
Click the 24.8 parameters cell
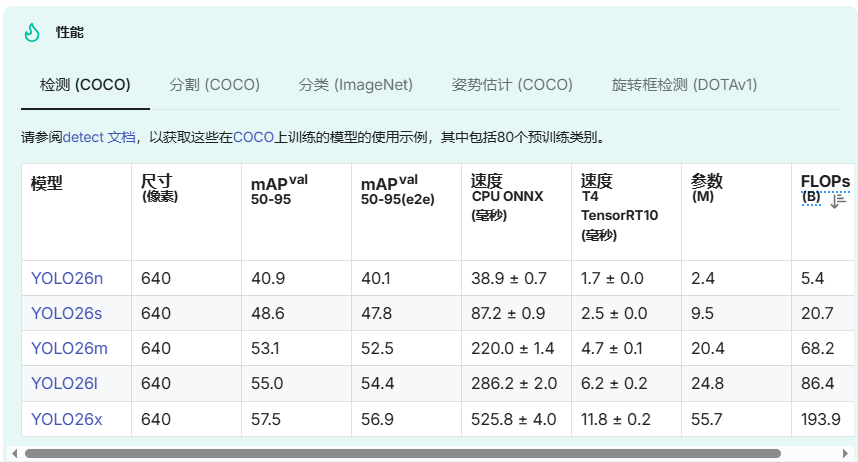pos(737,383)
